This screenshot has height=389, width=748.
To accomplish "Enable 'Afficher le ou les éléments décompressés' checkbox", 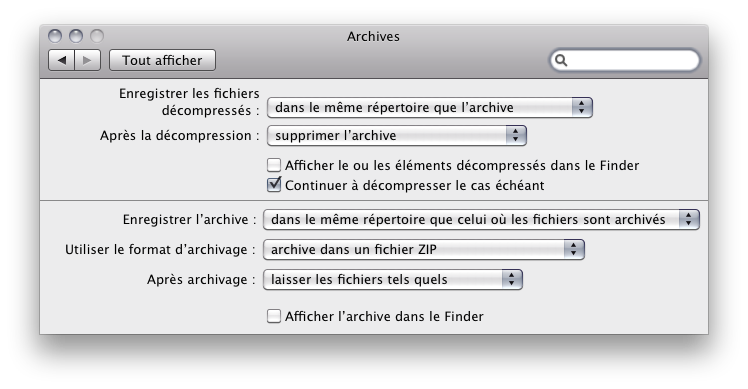I will pos(274,166).
